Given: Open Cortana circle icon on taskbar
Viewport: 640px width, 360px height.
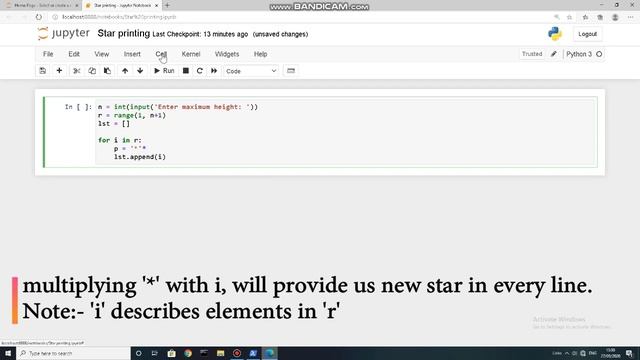Looking at the screenshot, I should [138, 353].
